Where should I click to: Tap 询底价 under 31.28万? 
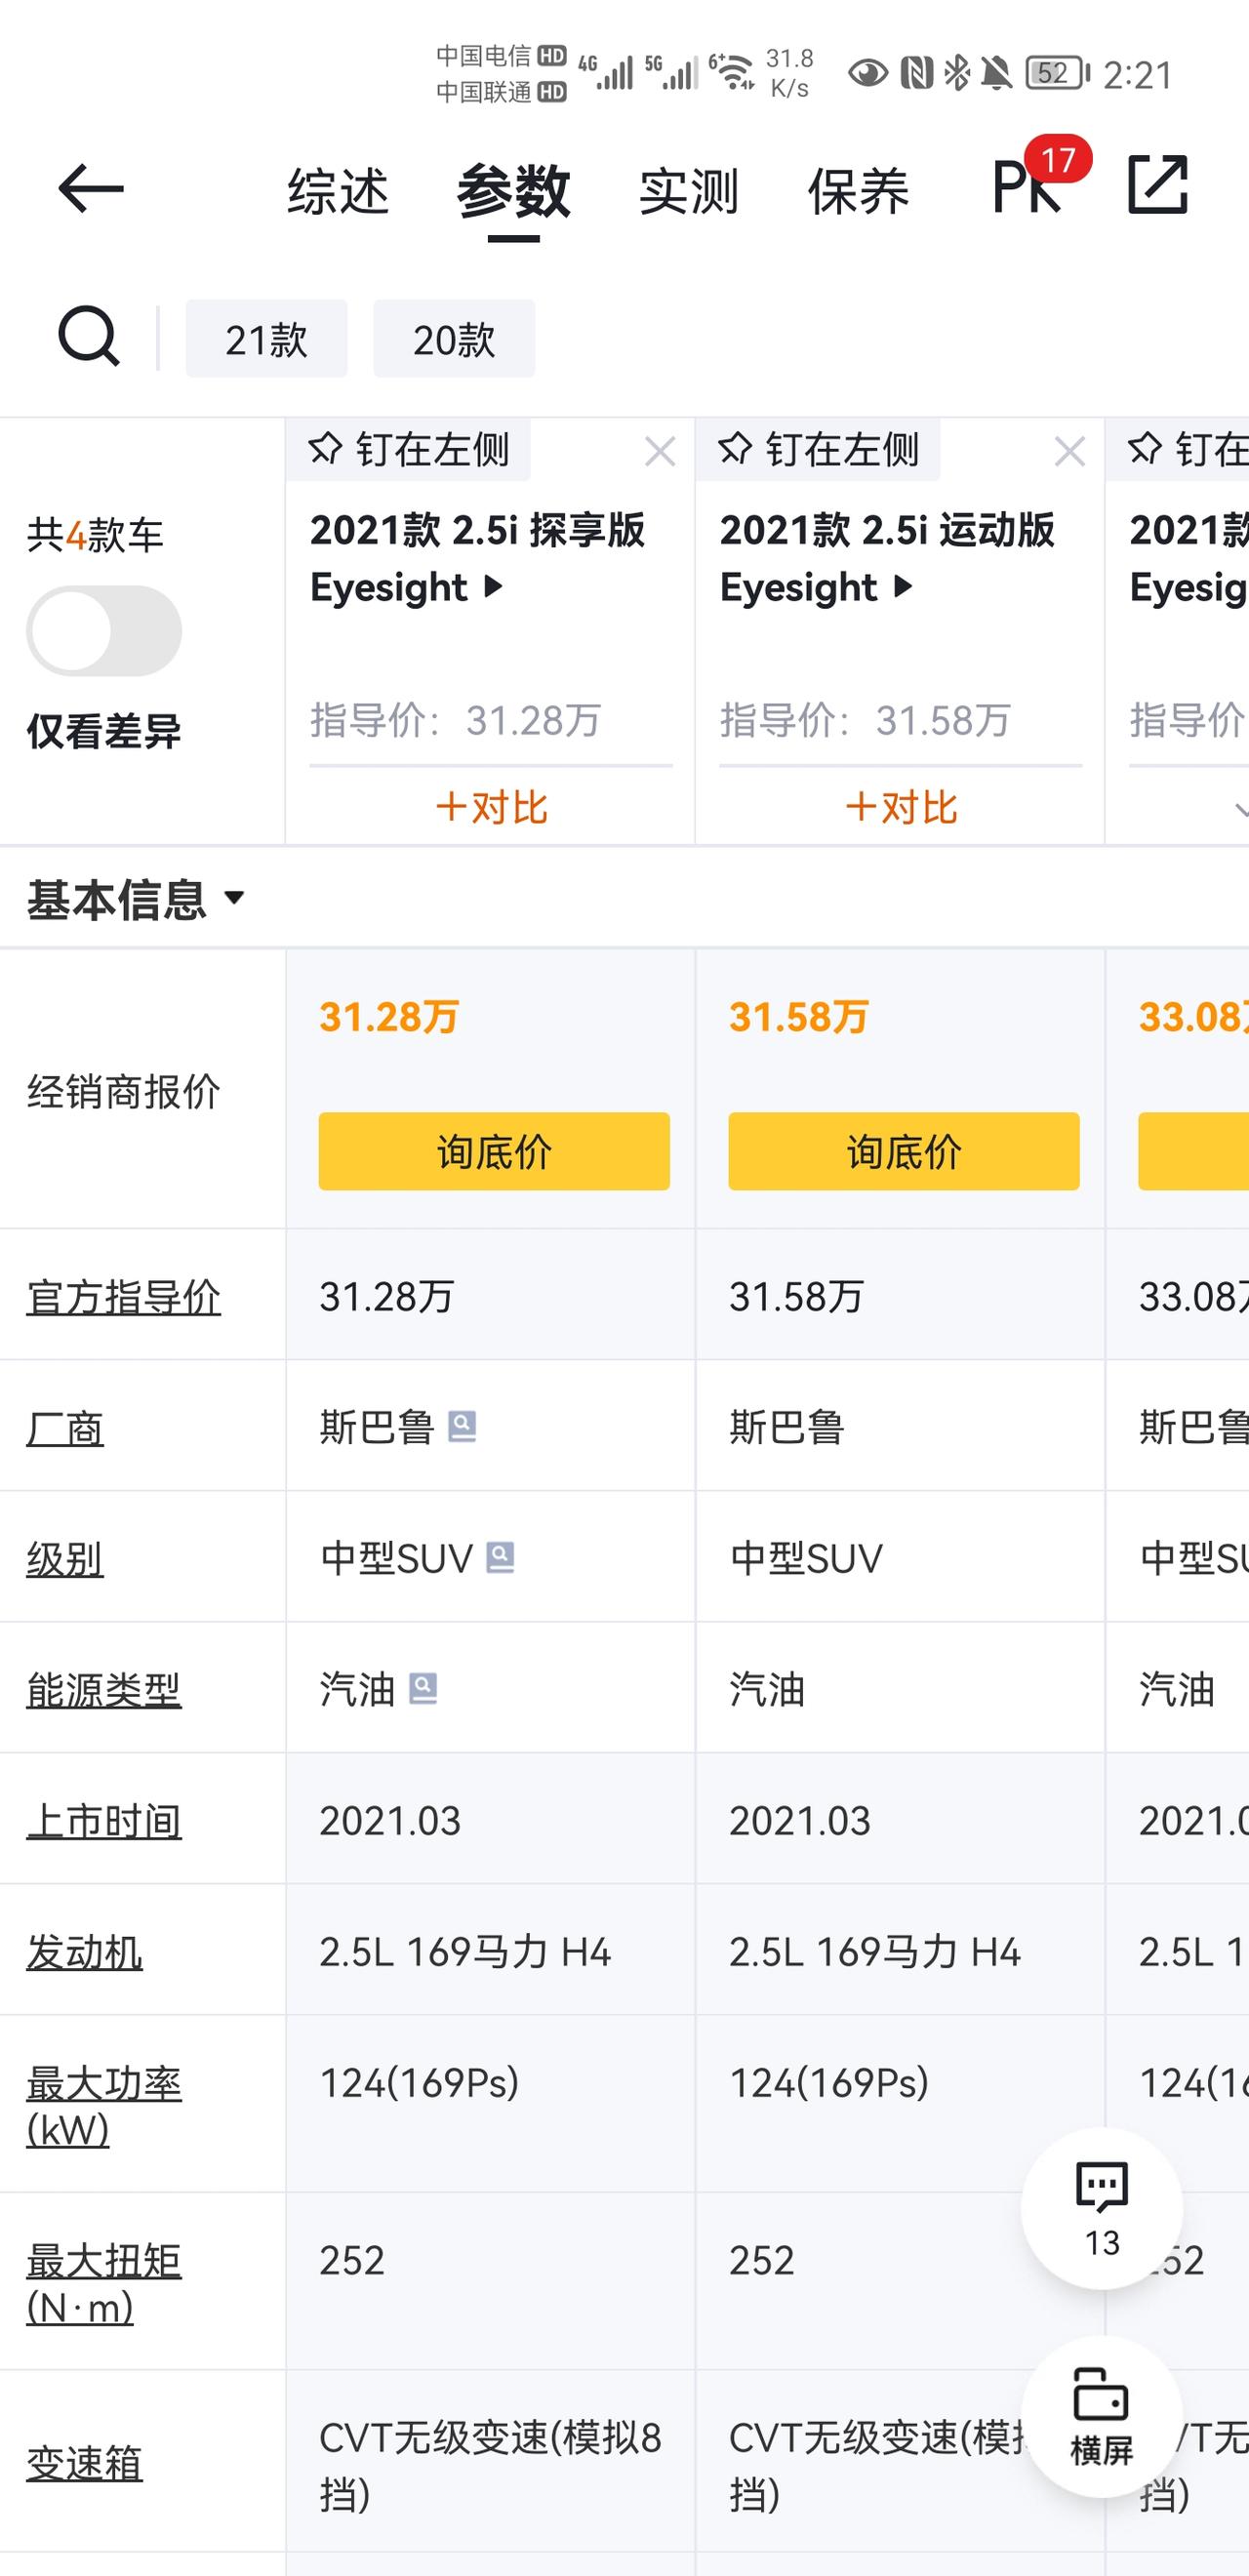(494, 1151)
